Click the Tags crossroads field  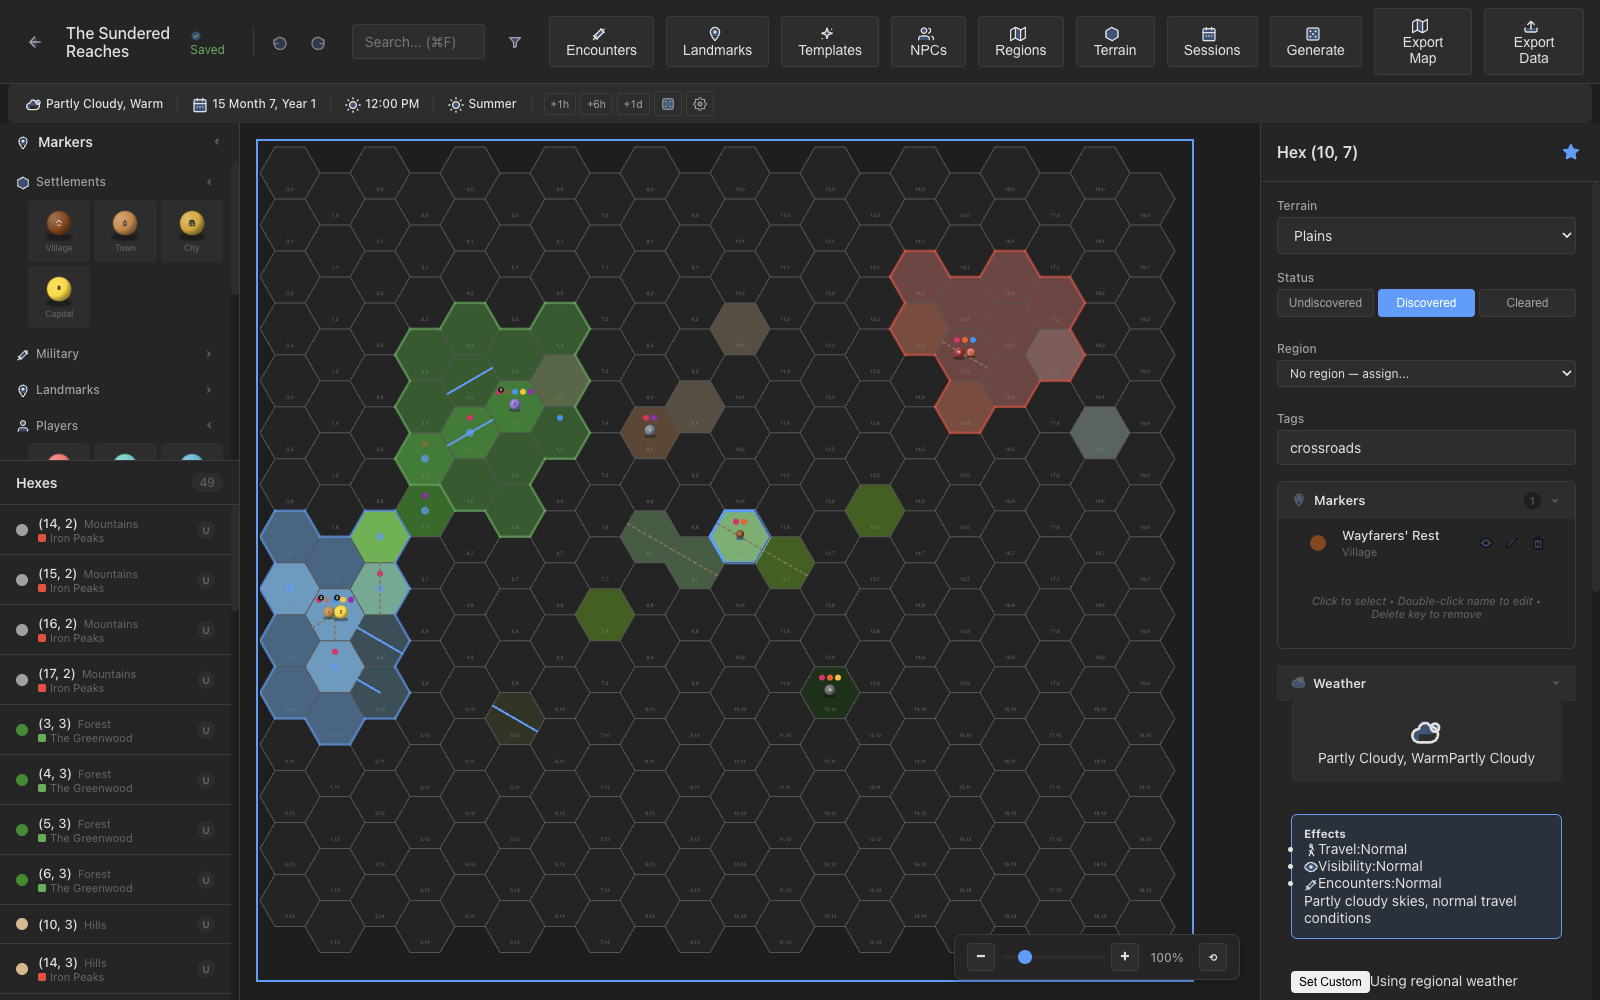click(1426, 448)
